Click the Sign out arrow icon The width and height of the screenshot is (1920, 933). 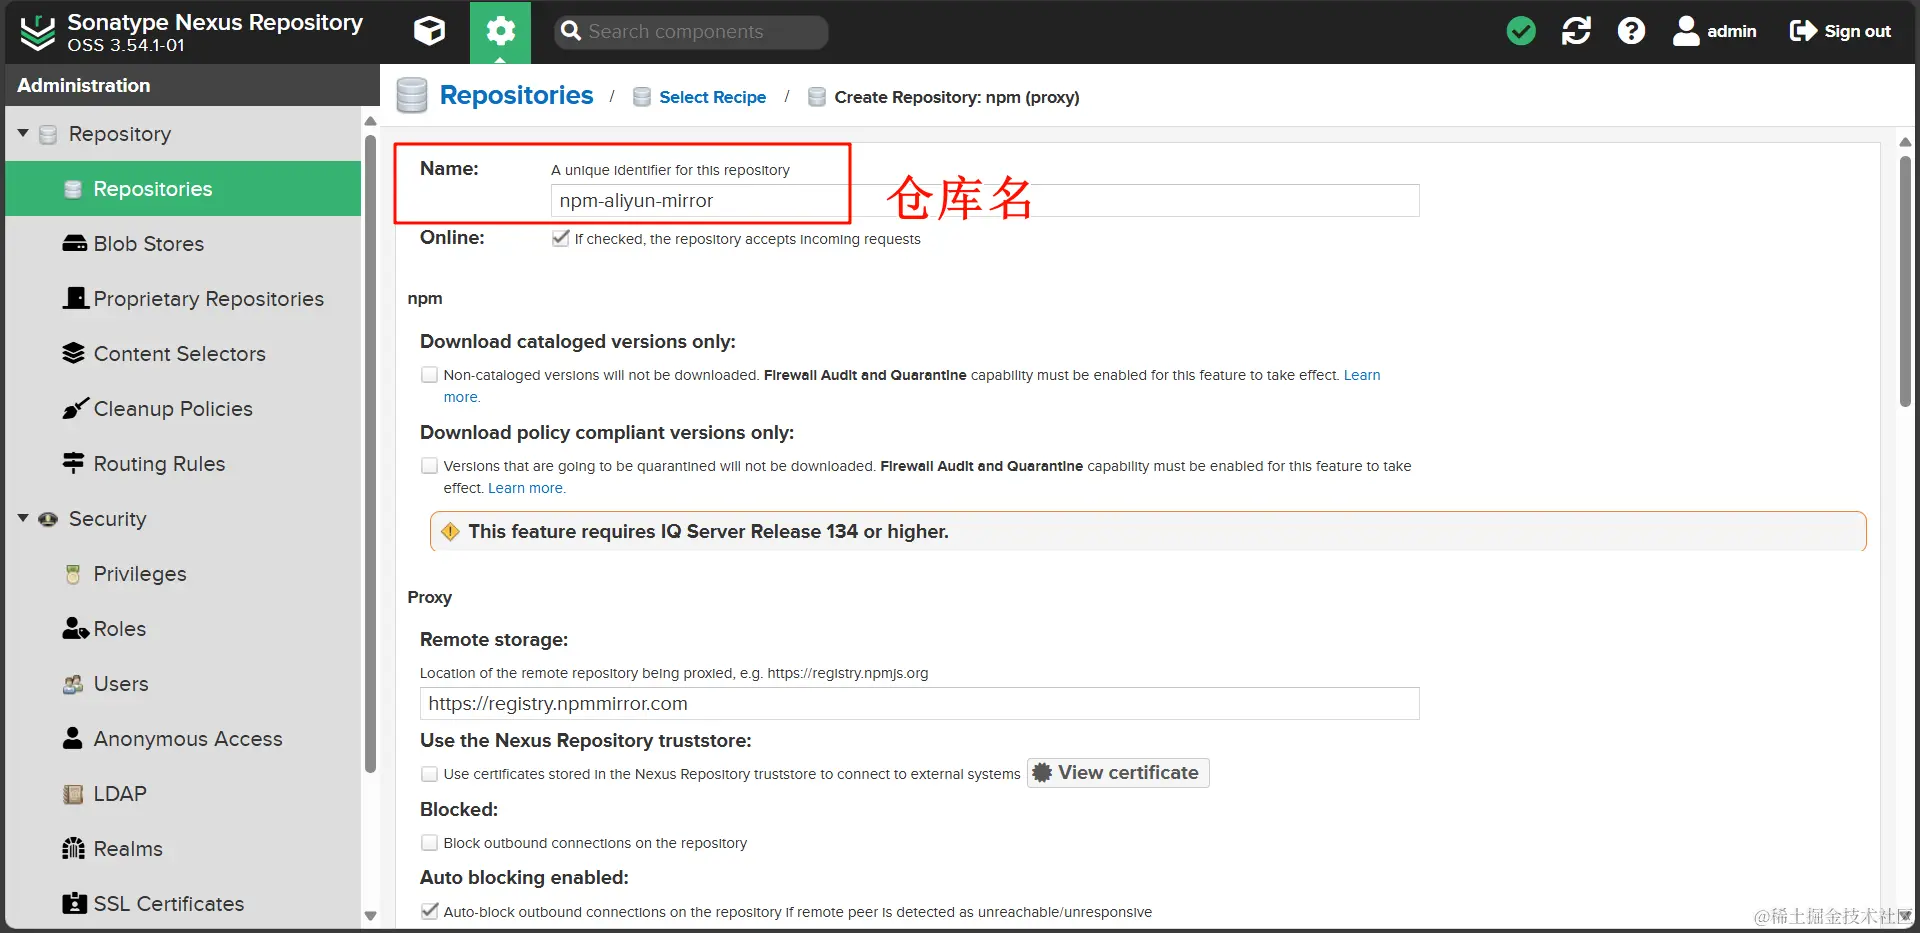[1803, 32]
